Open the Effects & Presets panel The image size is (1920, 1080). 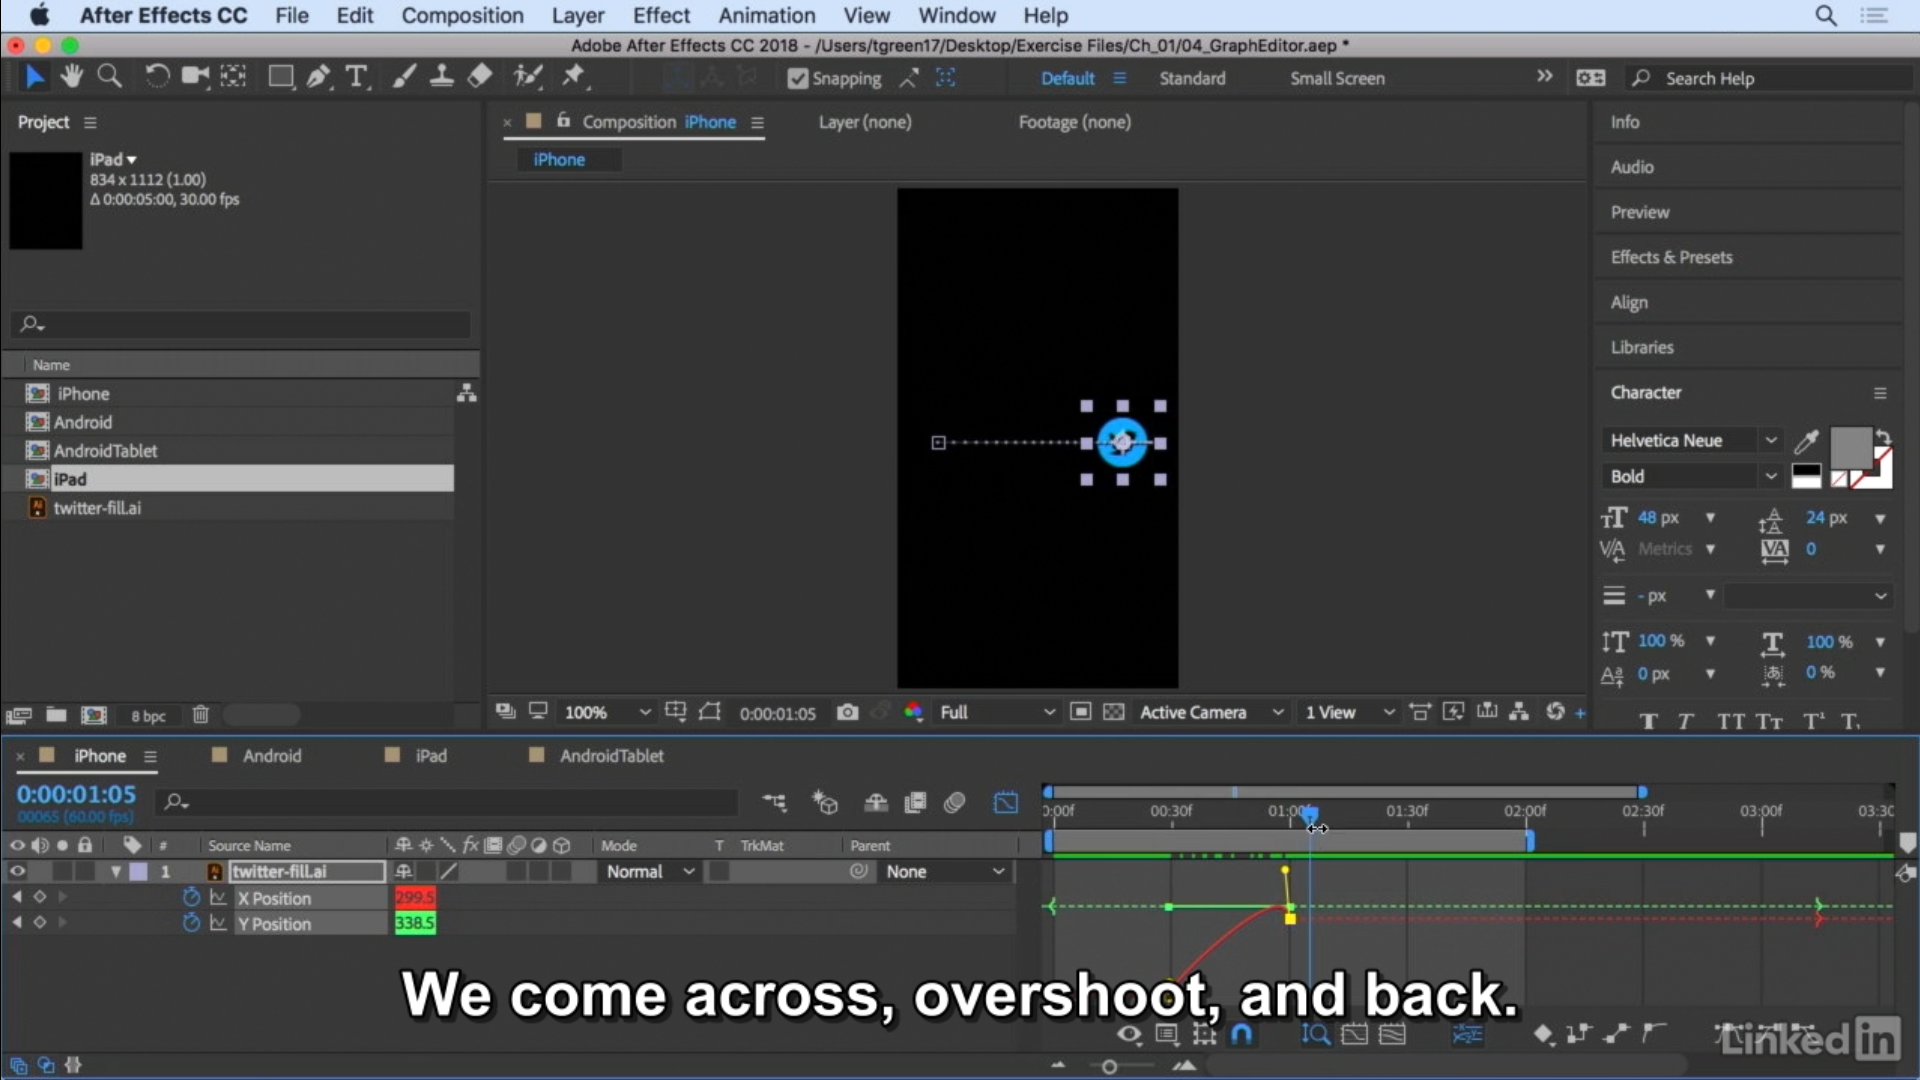[x=1671, y=257]
